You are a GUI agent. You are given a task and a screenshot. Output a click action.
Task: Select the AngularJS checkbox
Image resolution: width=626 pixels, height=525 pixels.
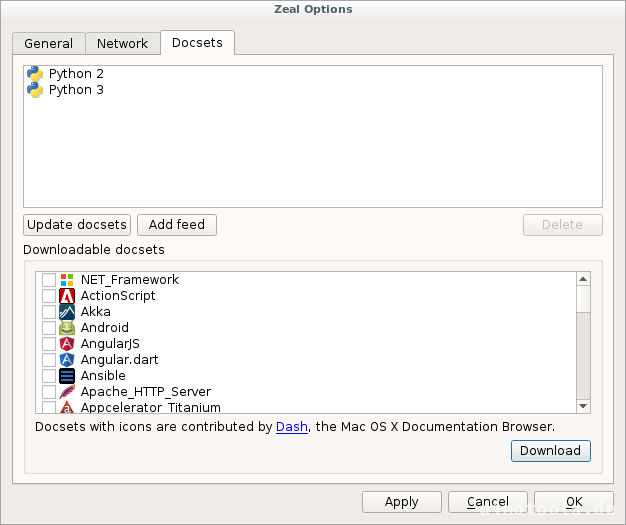[49, 344]
